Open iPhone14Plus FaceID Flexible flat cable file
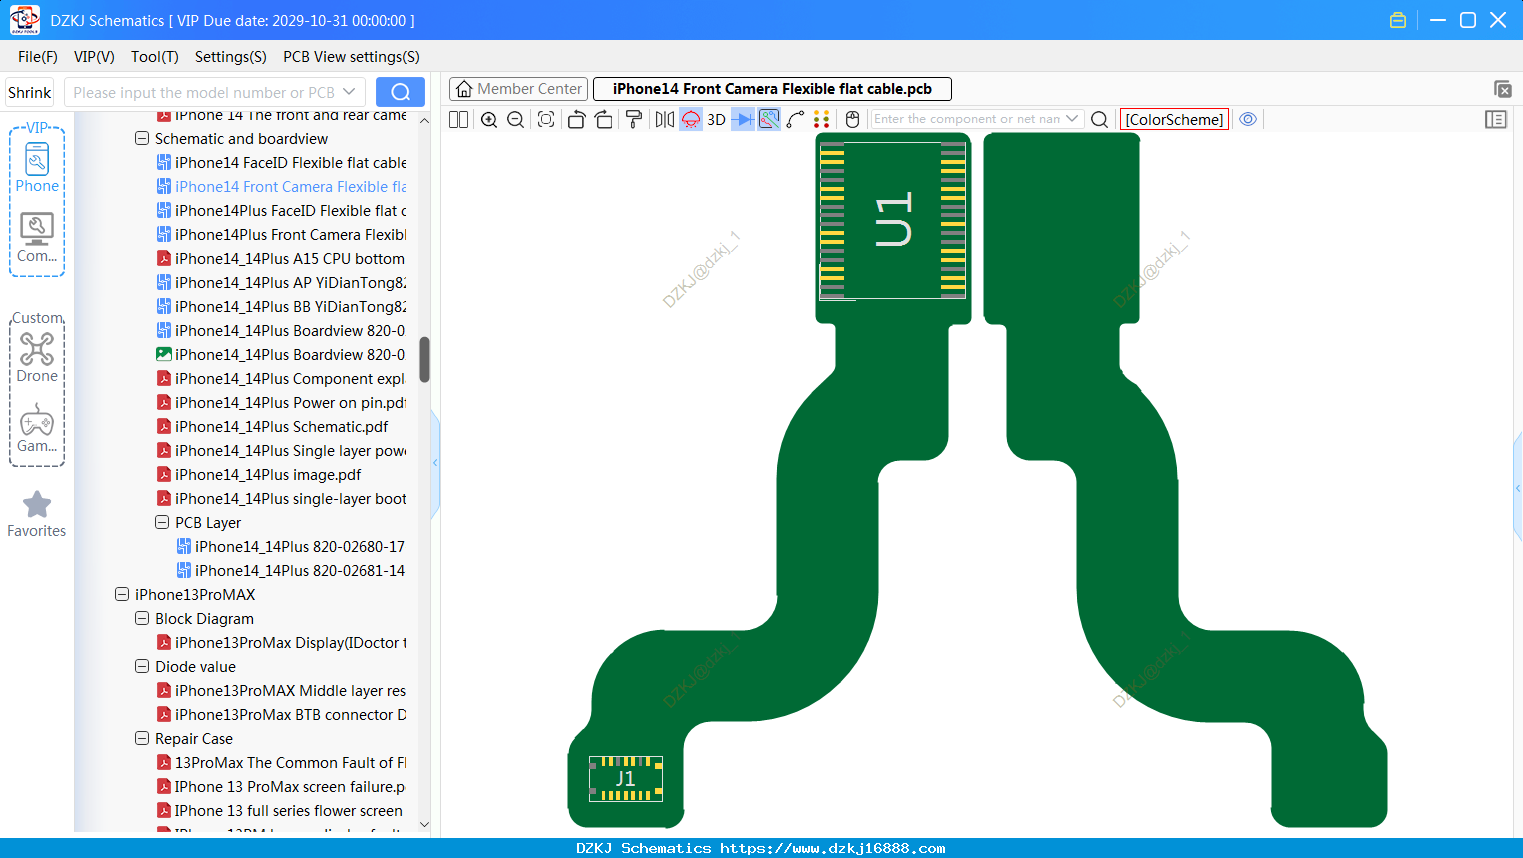This screenshot has height=858, width=1523. pyautogui.click(x=282, y=210)
